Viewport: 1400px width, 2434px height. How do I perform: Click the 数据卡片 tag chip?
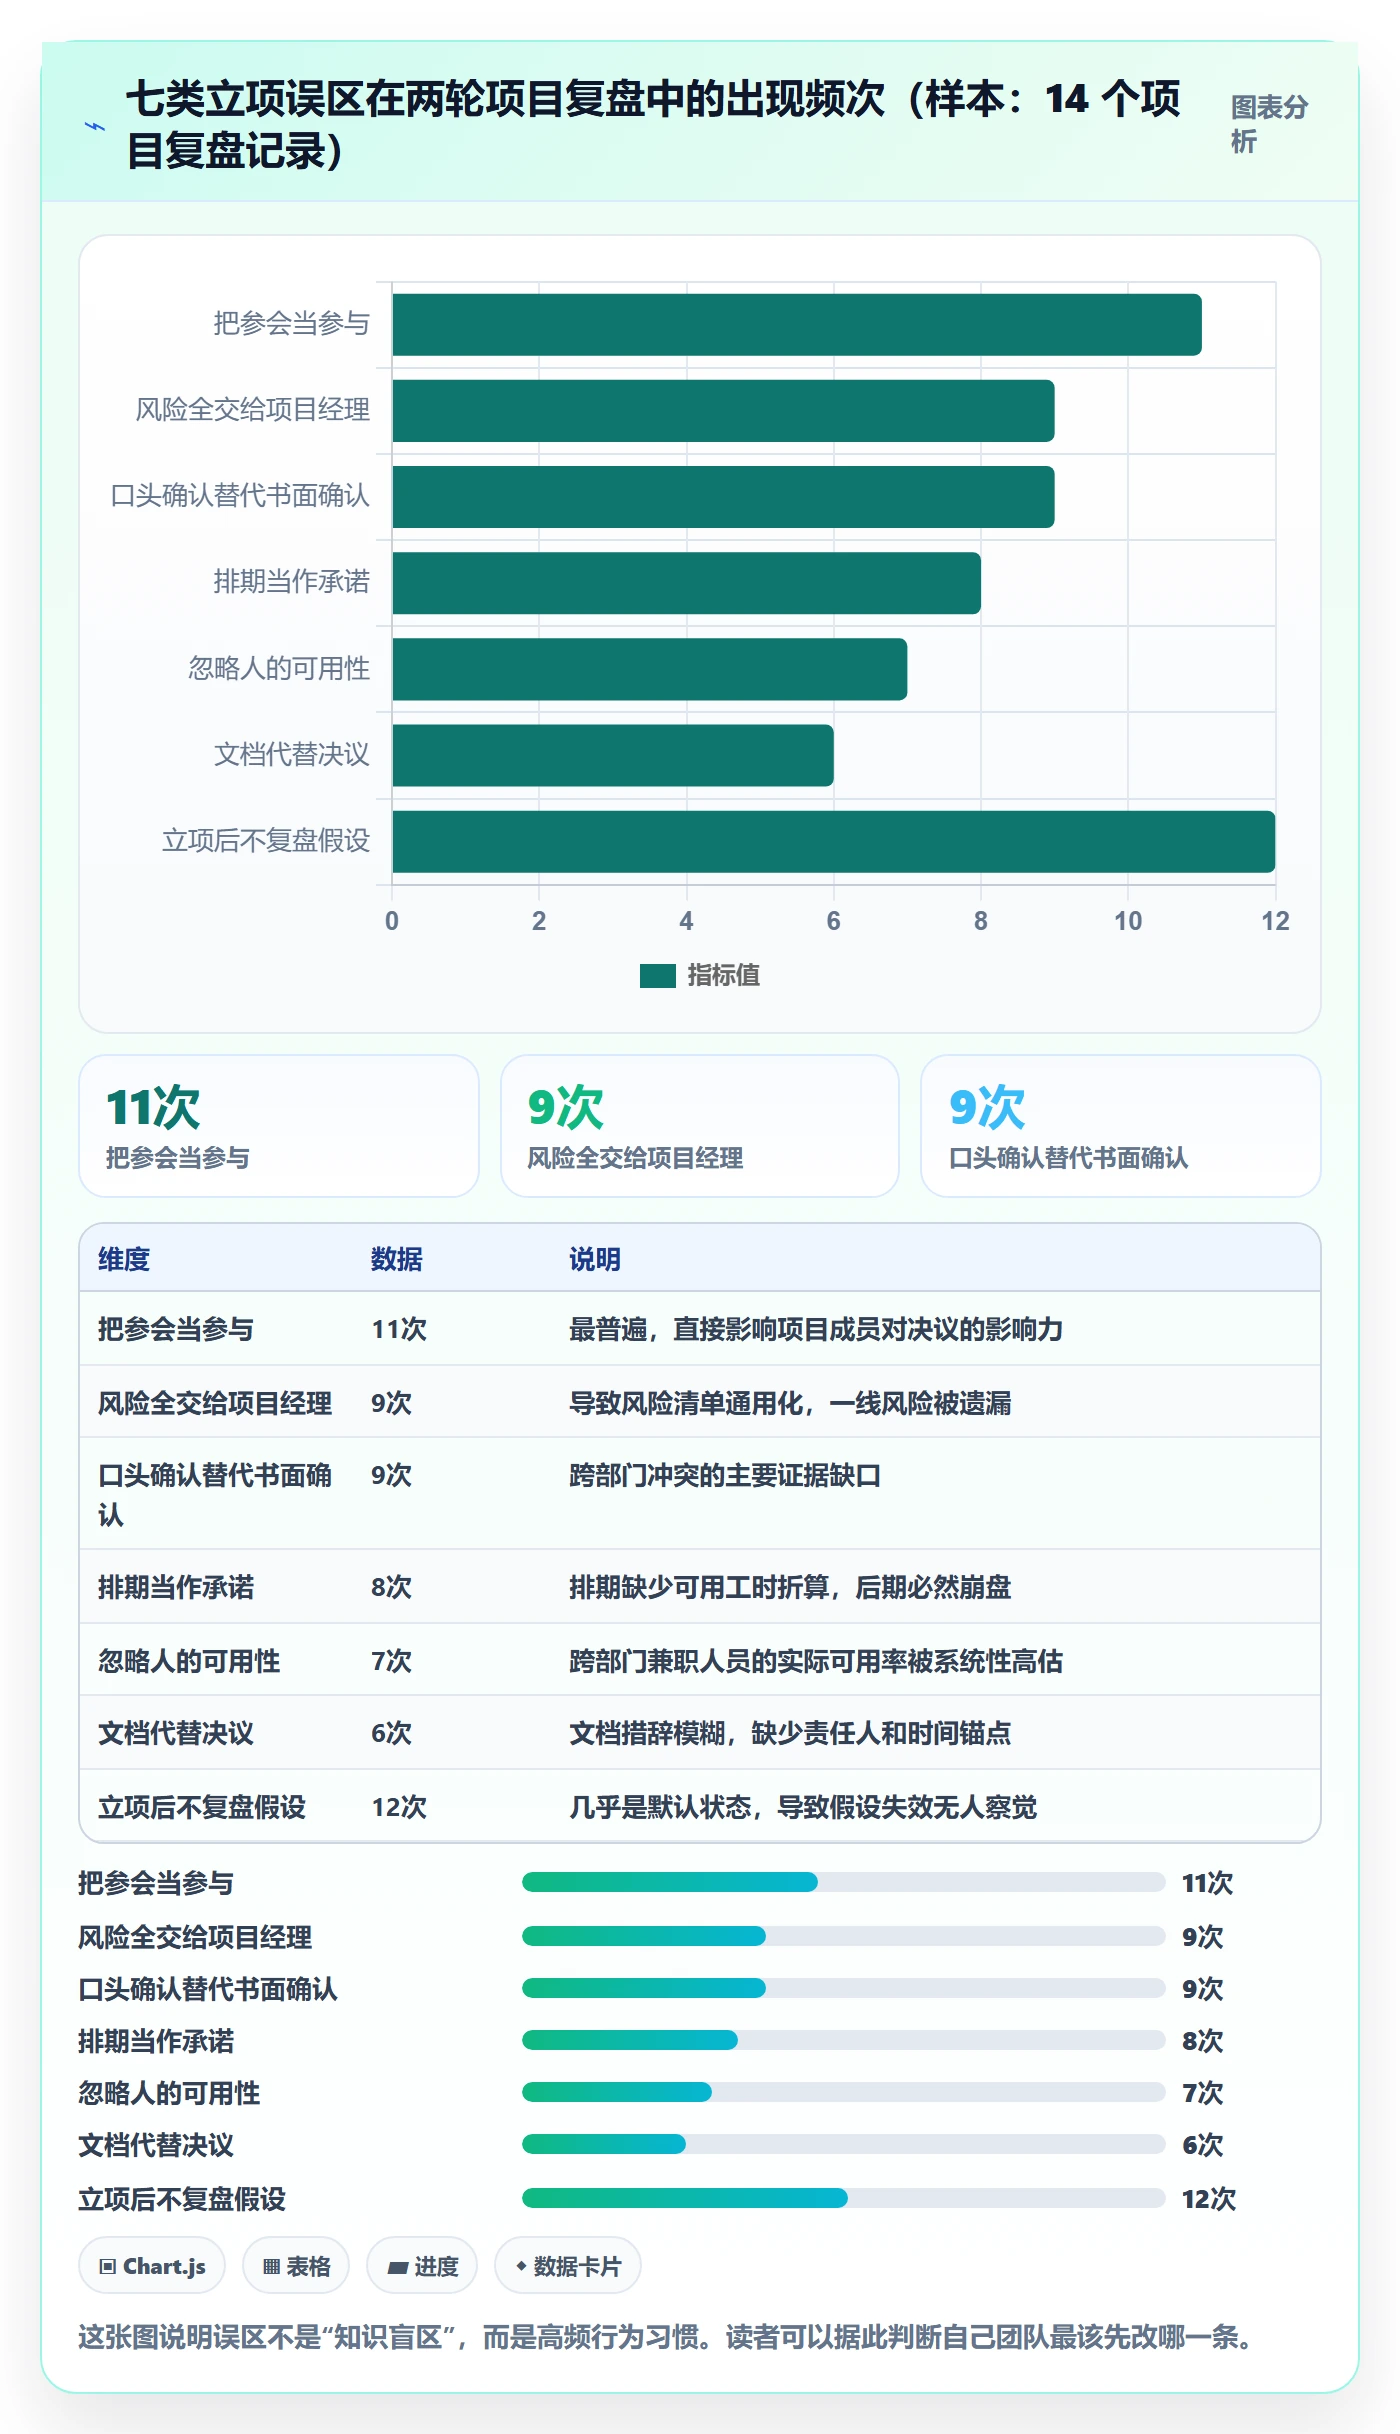point(568,2266)
